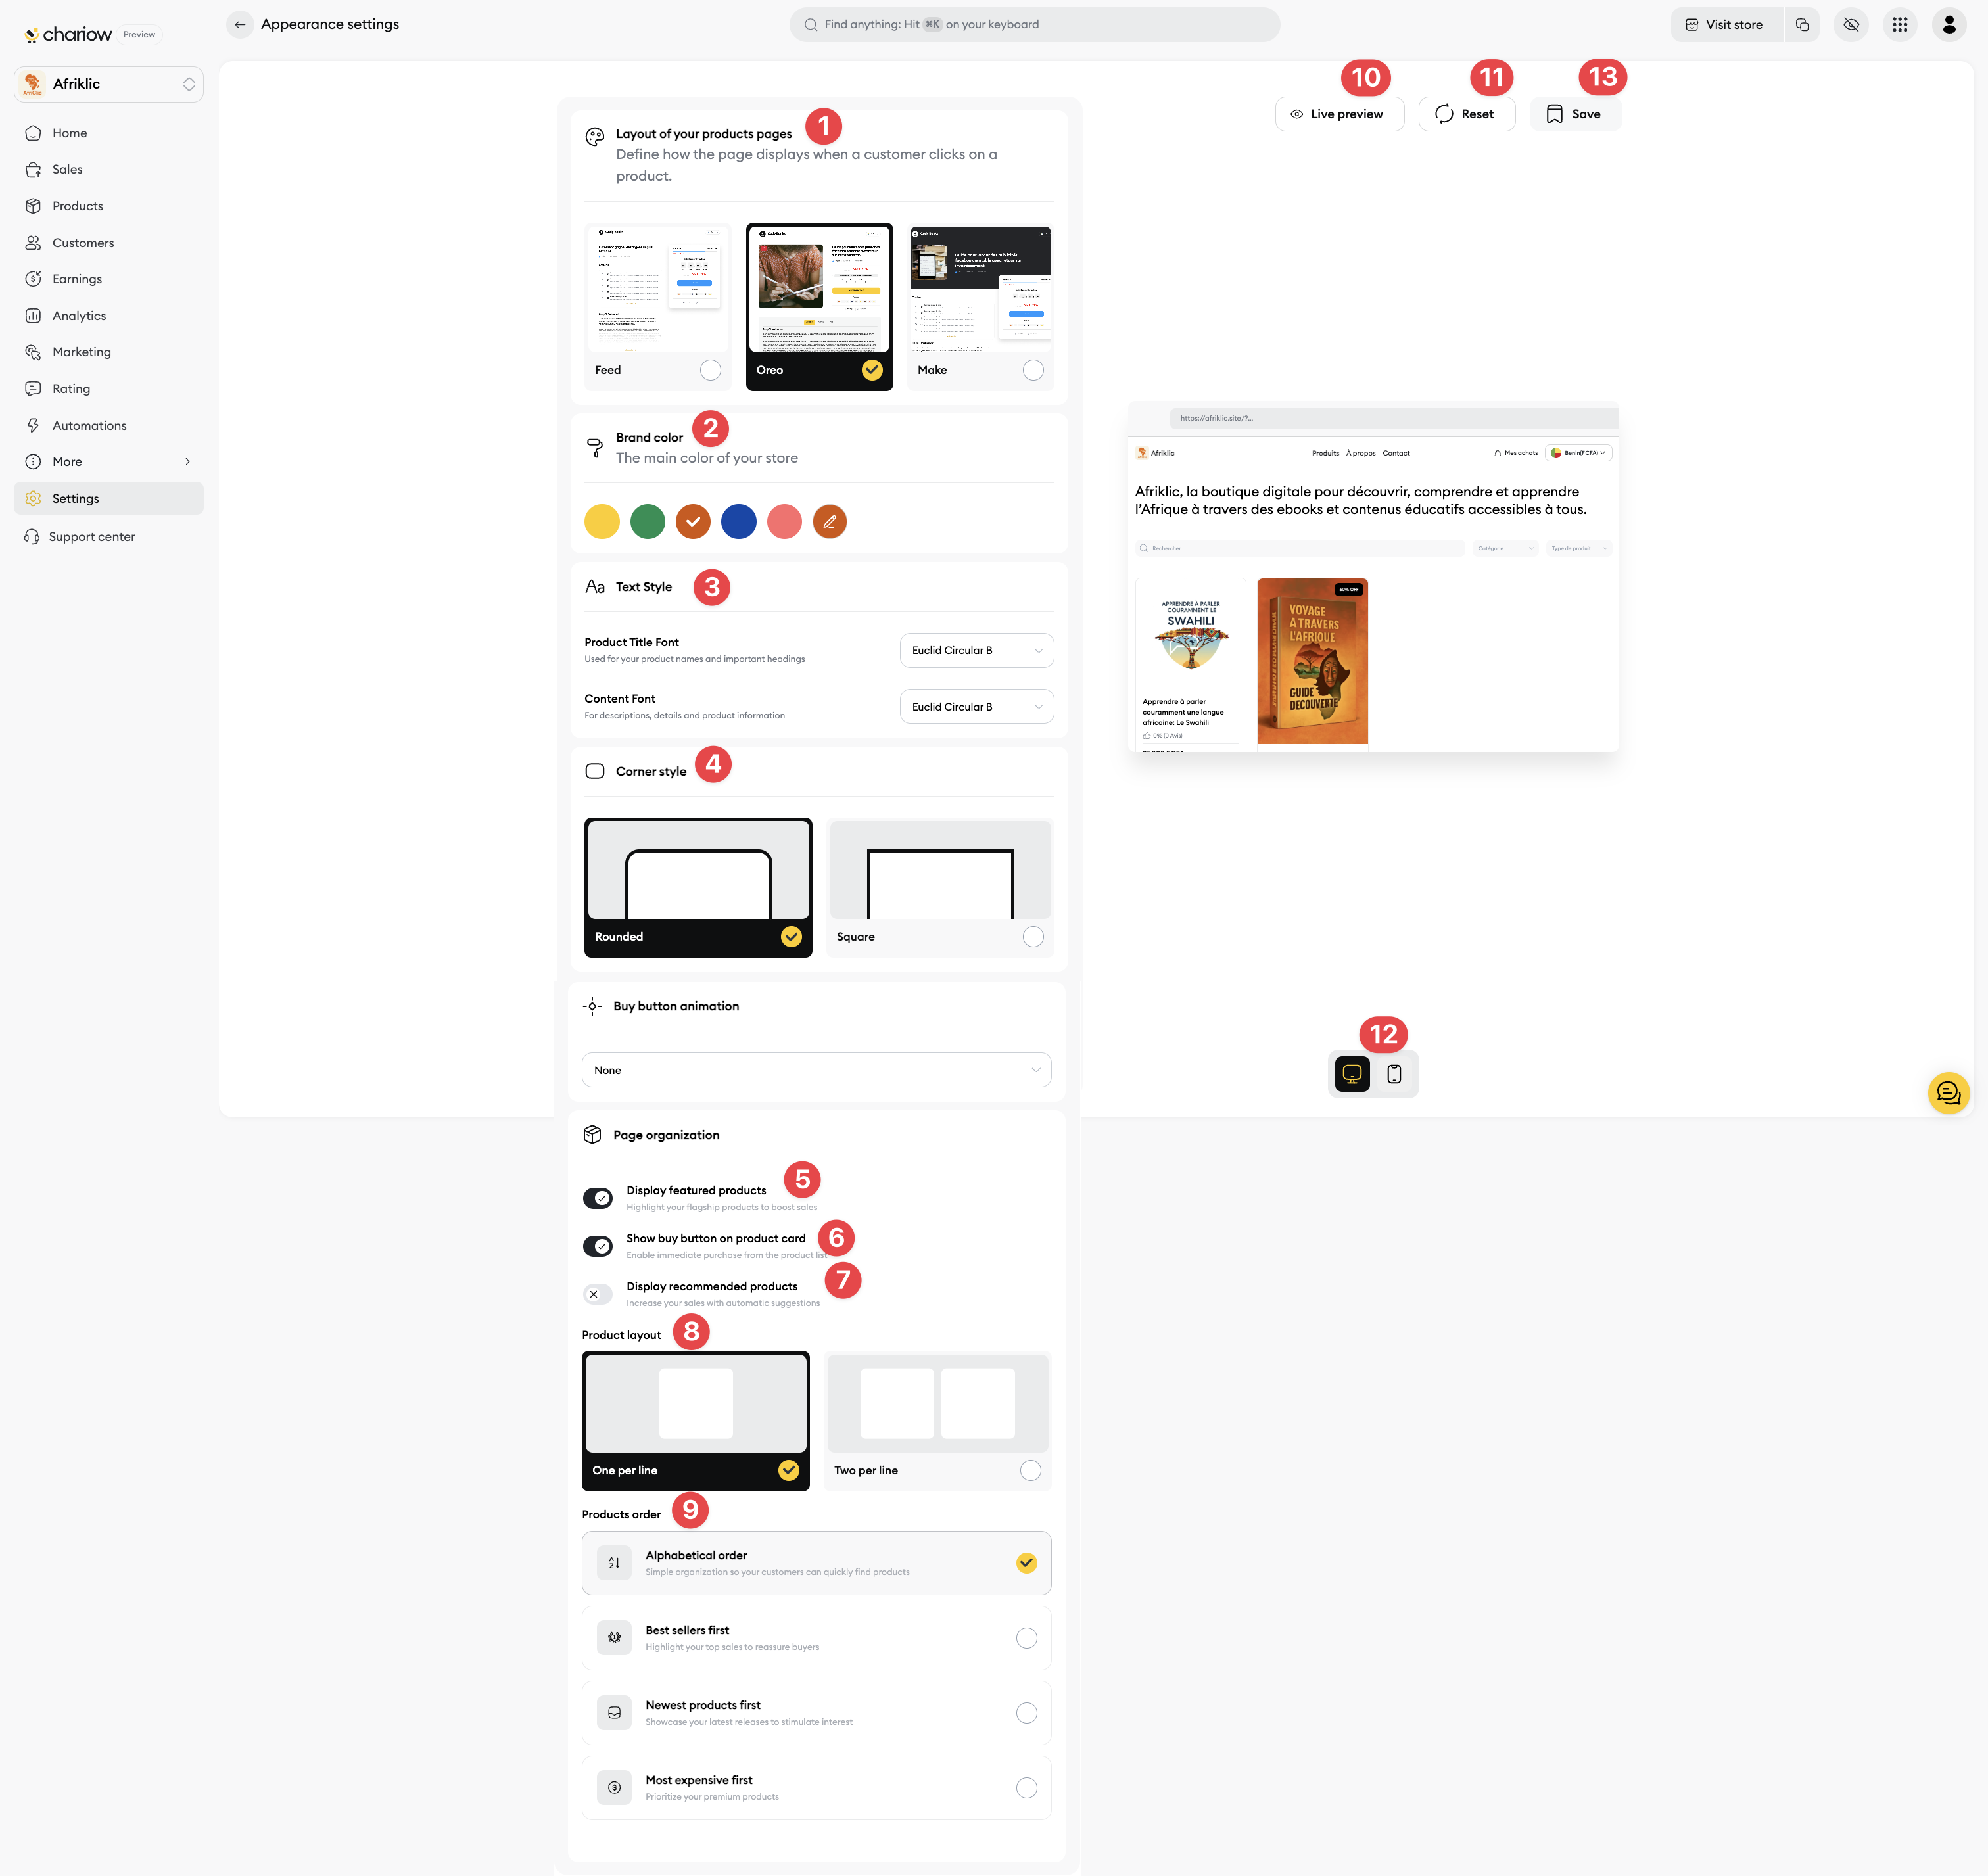This screenshot has height=1876, width=1988.
Task: Select desktop preview mode icon
Action: [1352, 1074]
